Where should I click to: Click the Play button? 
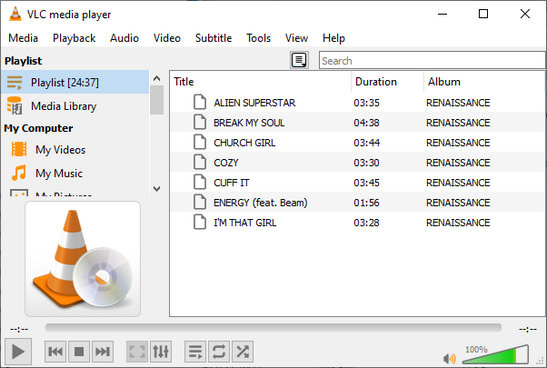click(x=18, y=351)
